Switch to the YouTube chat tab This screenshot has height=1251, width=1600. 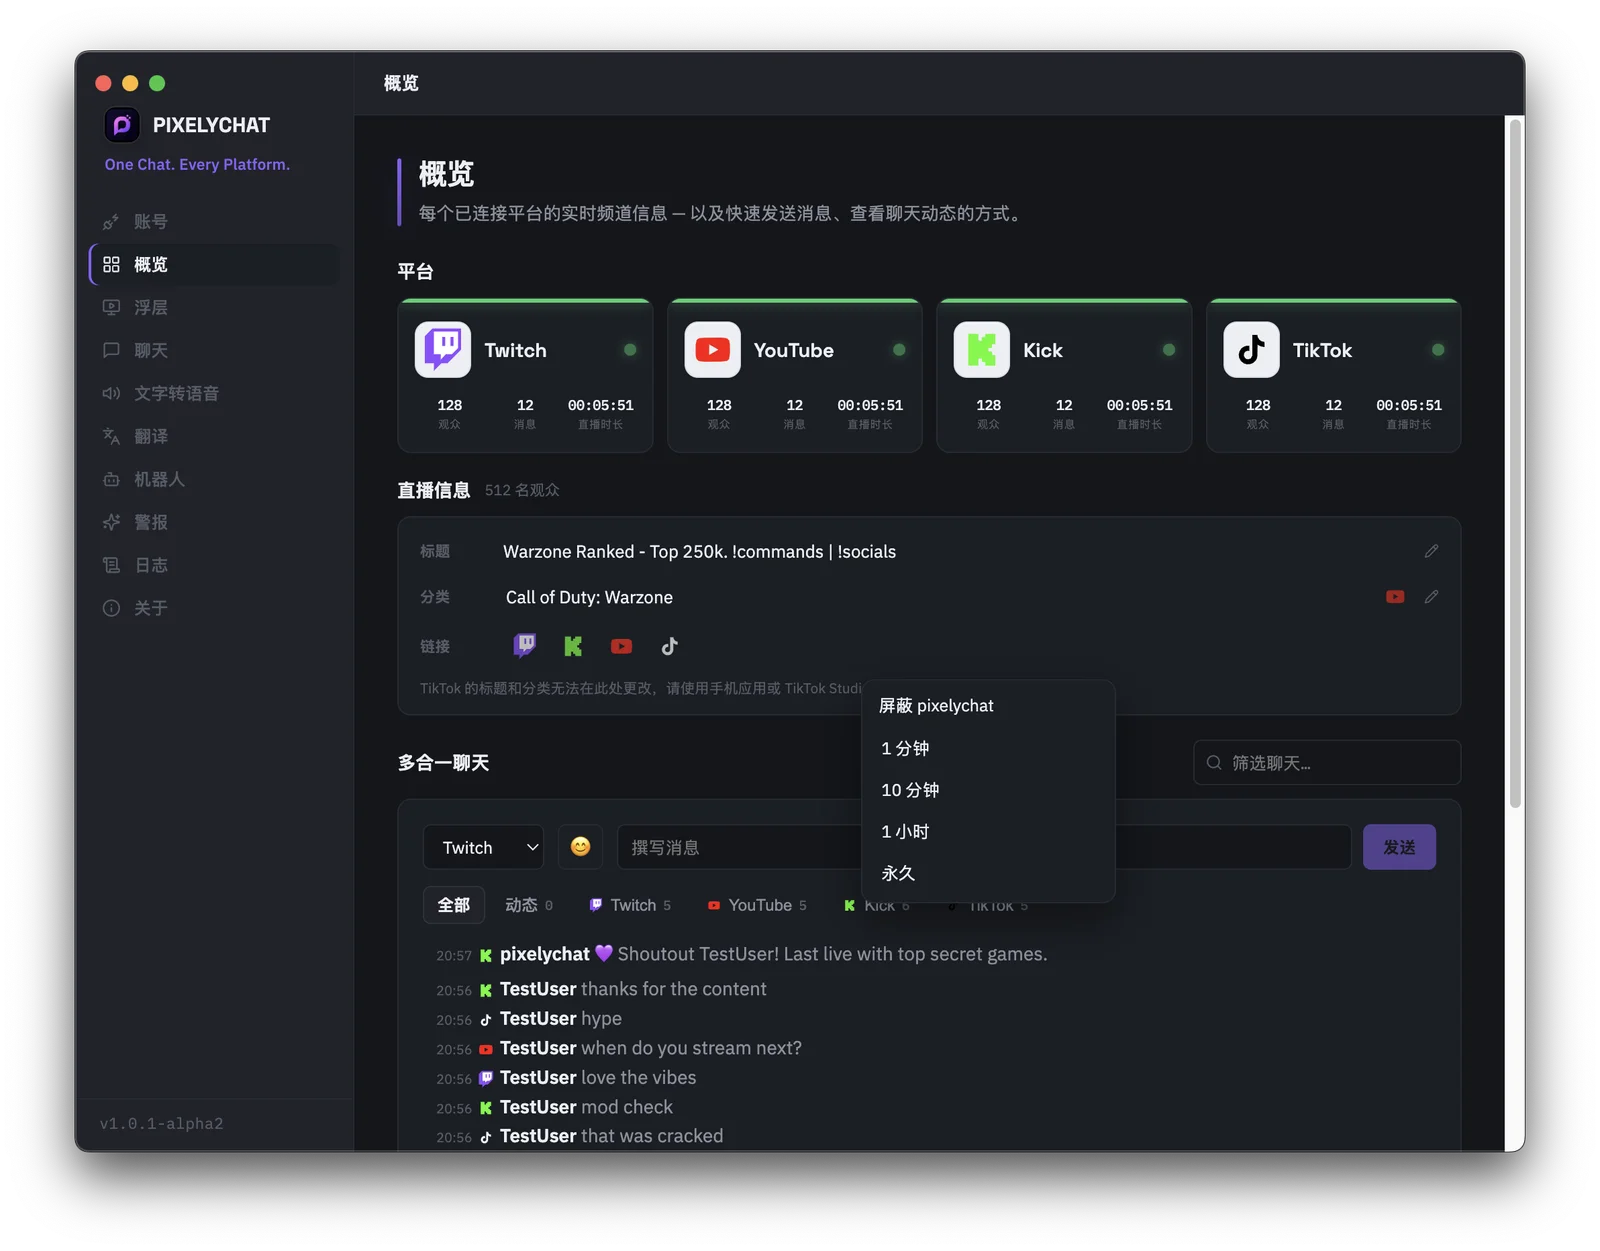(x=757, y=905)
